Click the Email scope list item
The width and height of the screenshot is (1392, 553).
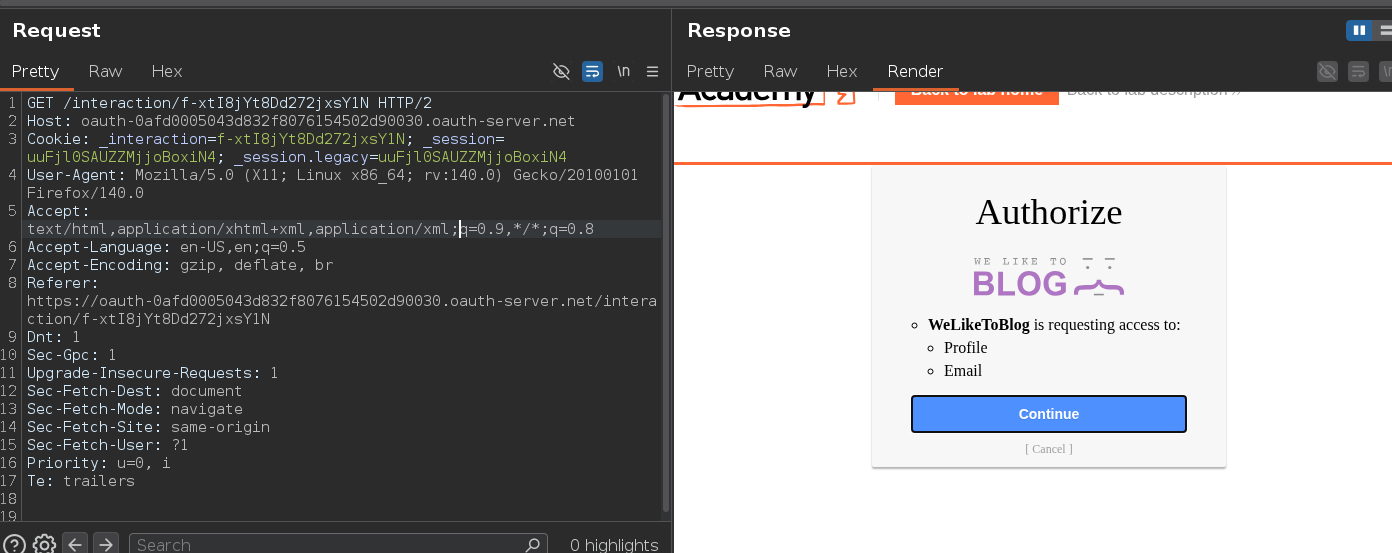click(x=963, y=371)
